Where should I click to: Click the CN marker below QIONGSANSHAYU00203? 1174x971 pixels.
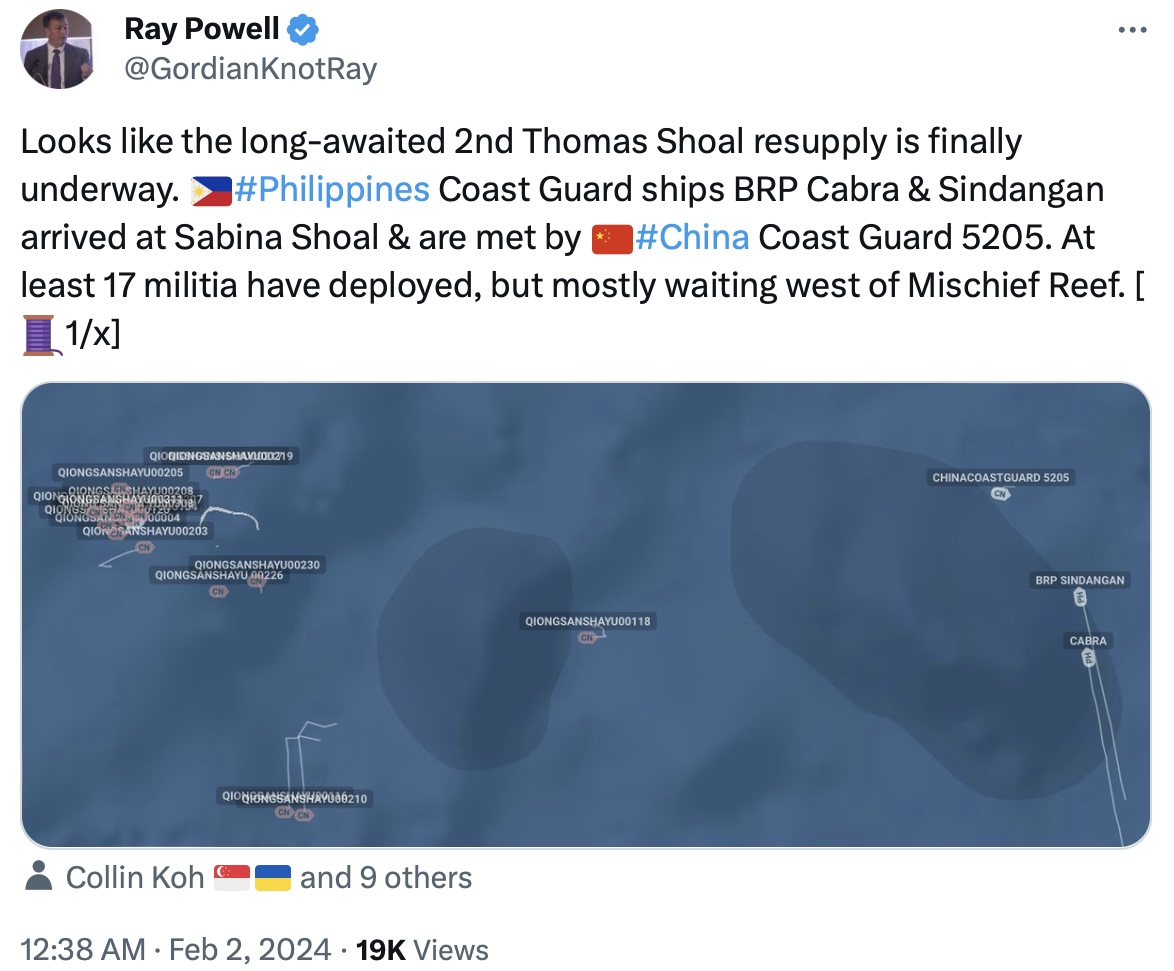(x=144, y=547)
